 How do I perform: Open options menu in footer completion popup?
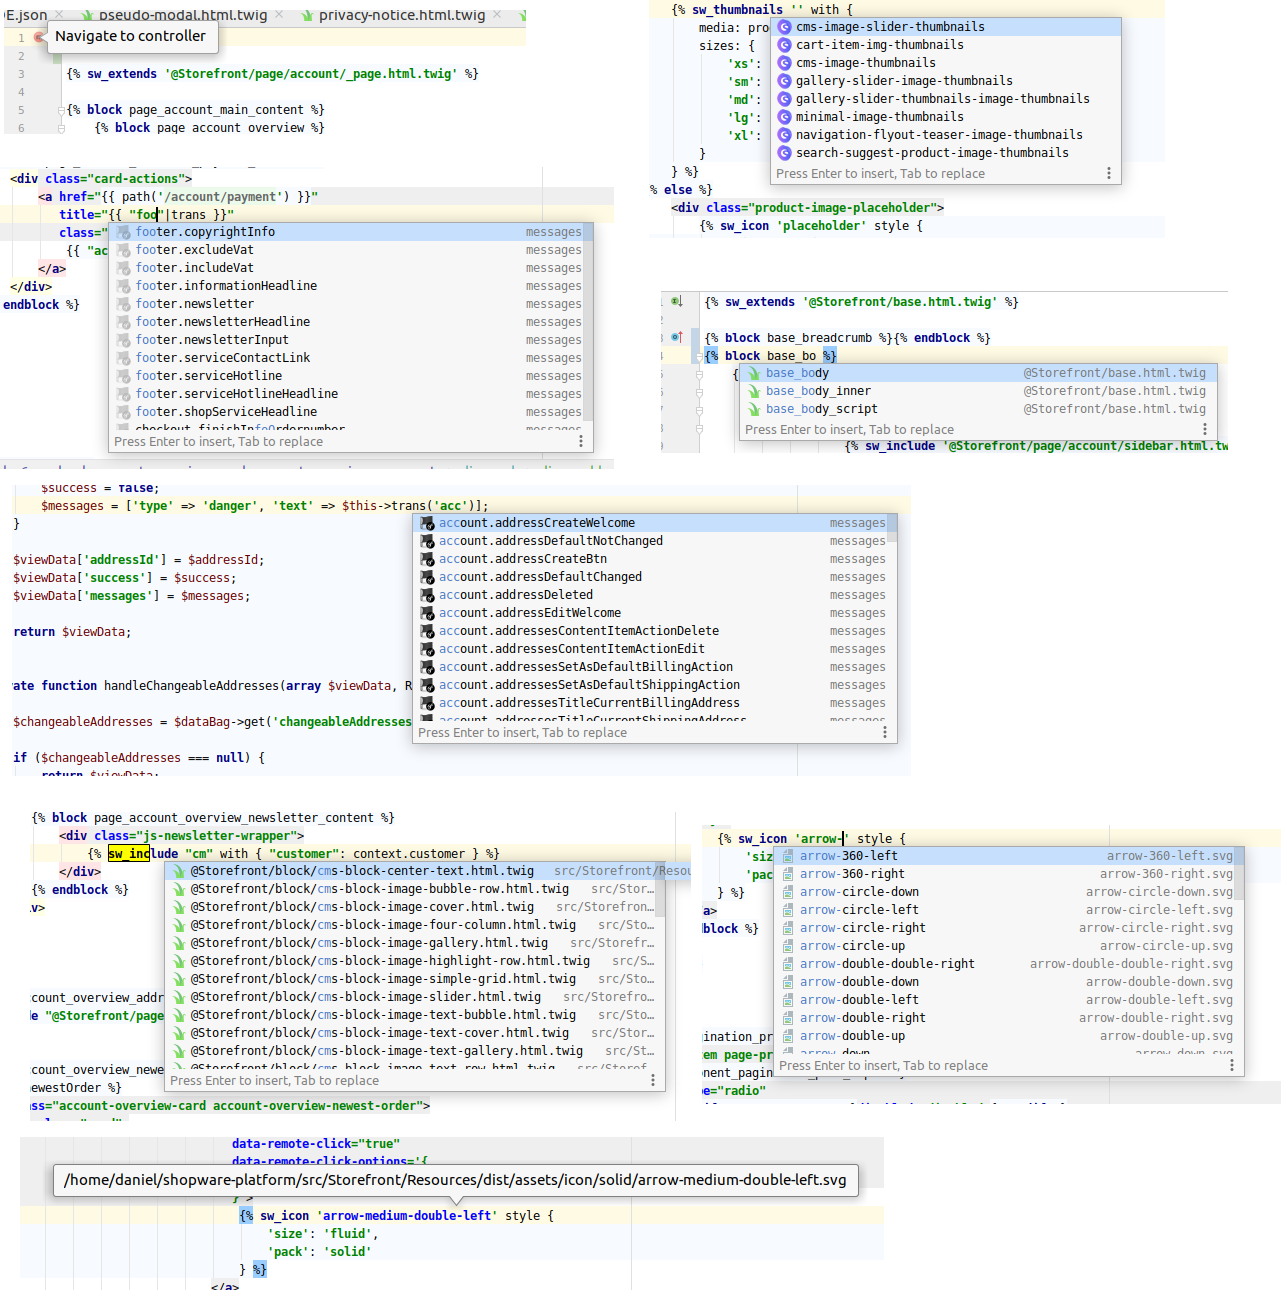pos(581,442)
